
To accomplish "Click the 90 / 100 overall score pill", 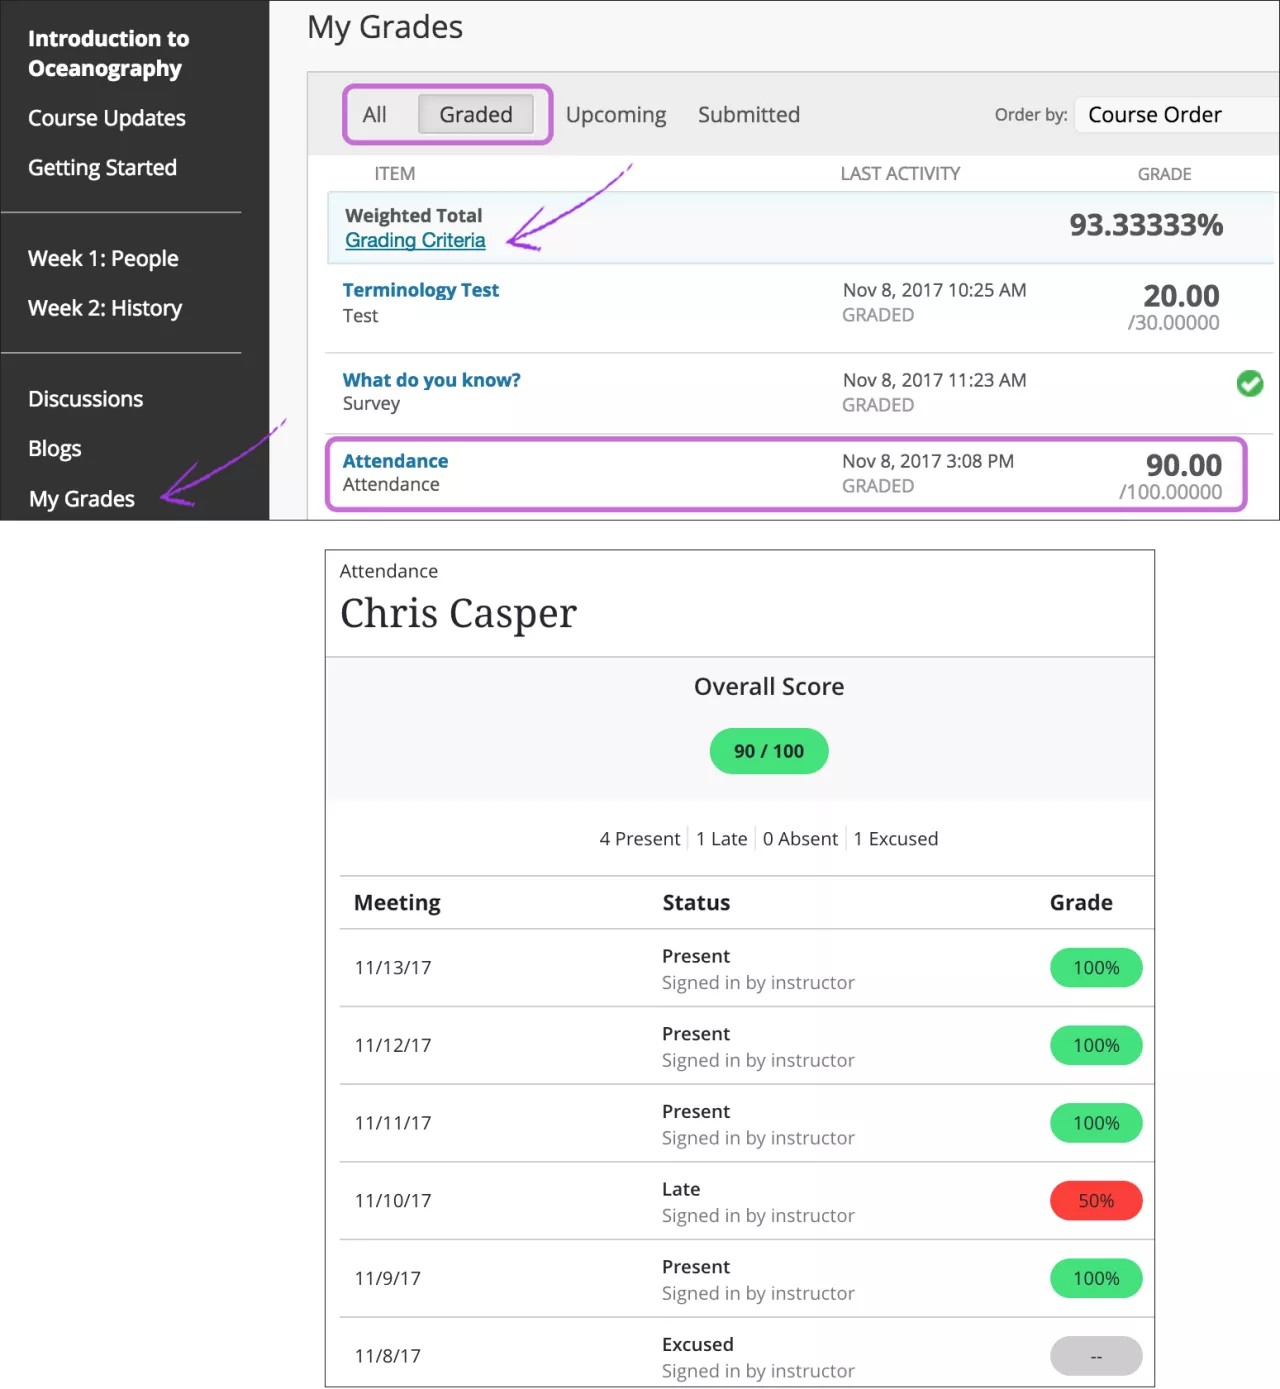I will (x=768, y=751).
